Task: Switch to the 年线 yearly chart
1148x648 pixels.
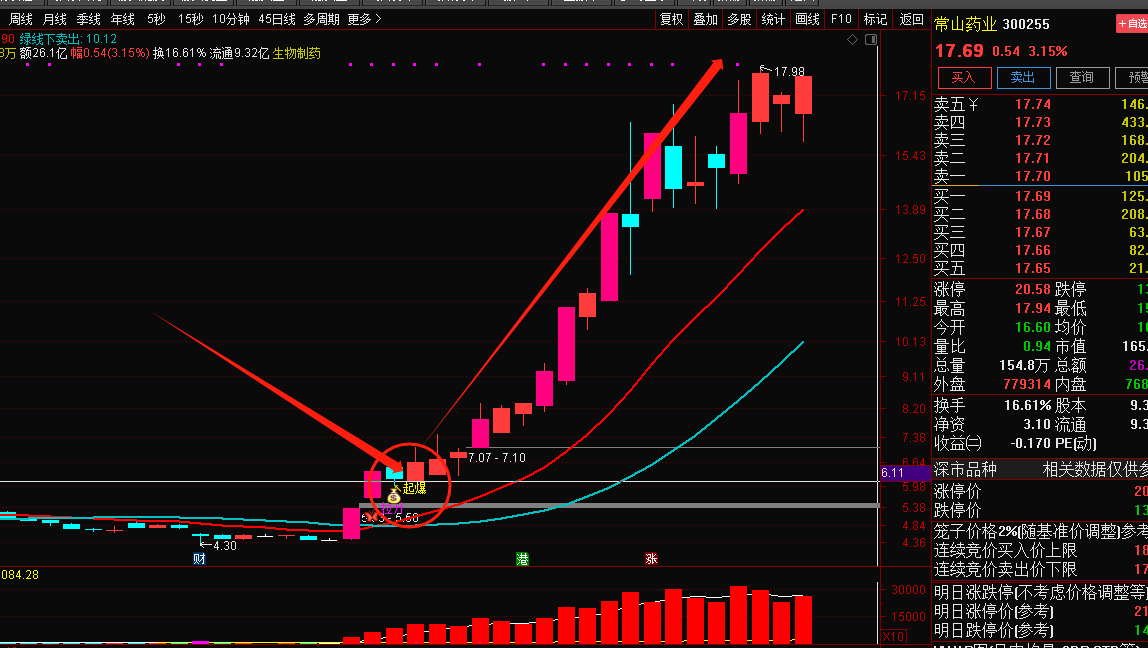Action: (122, 19)
